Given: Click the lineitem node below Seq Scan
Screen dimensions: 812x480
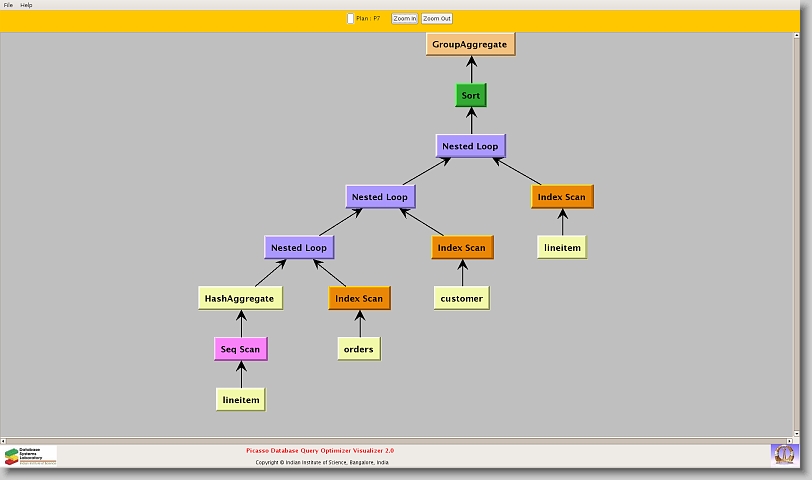Looking at the screenshot, I should click(241, 399).
